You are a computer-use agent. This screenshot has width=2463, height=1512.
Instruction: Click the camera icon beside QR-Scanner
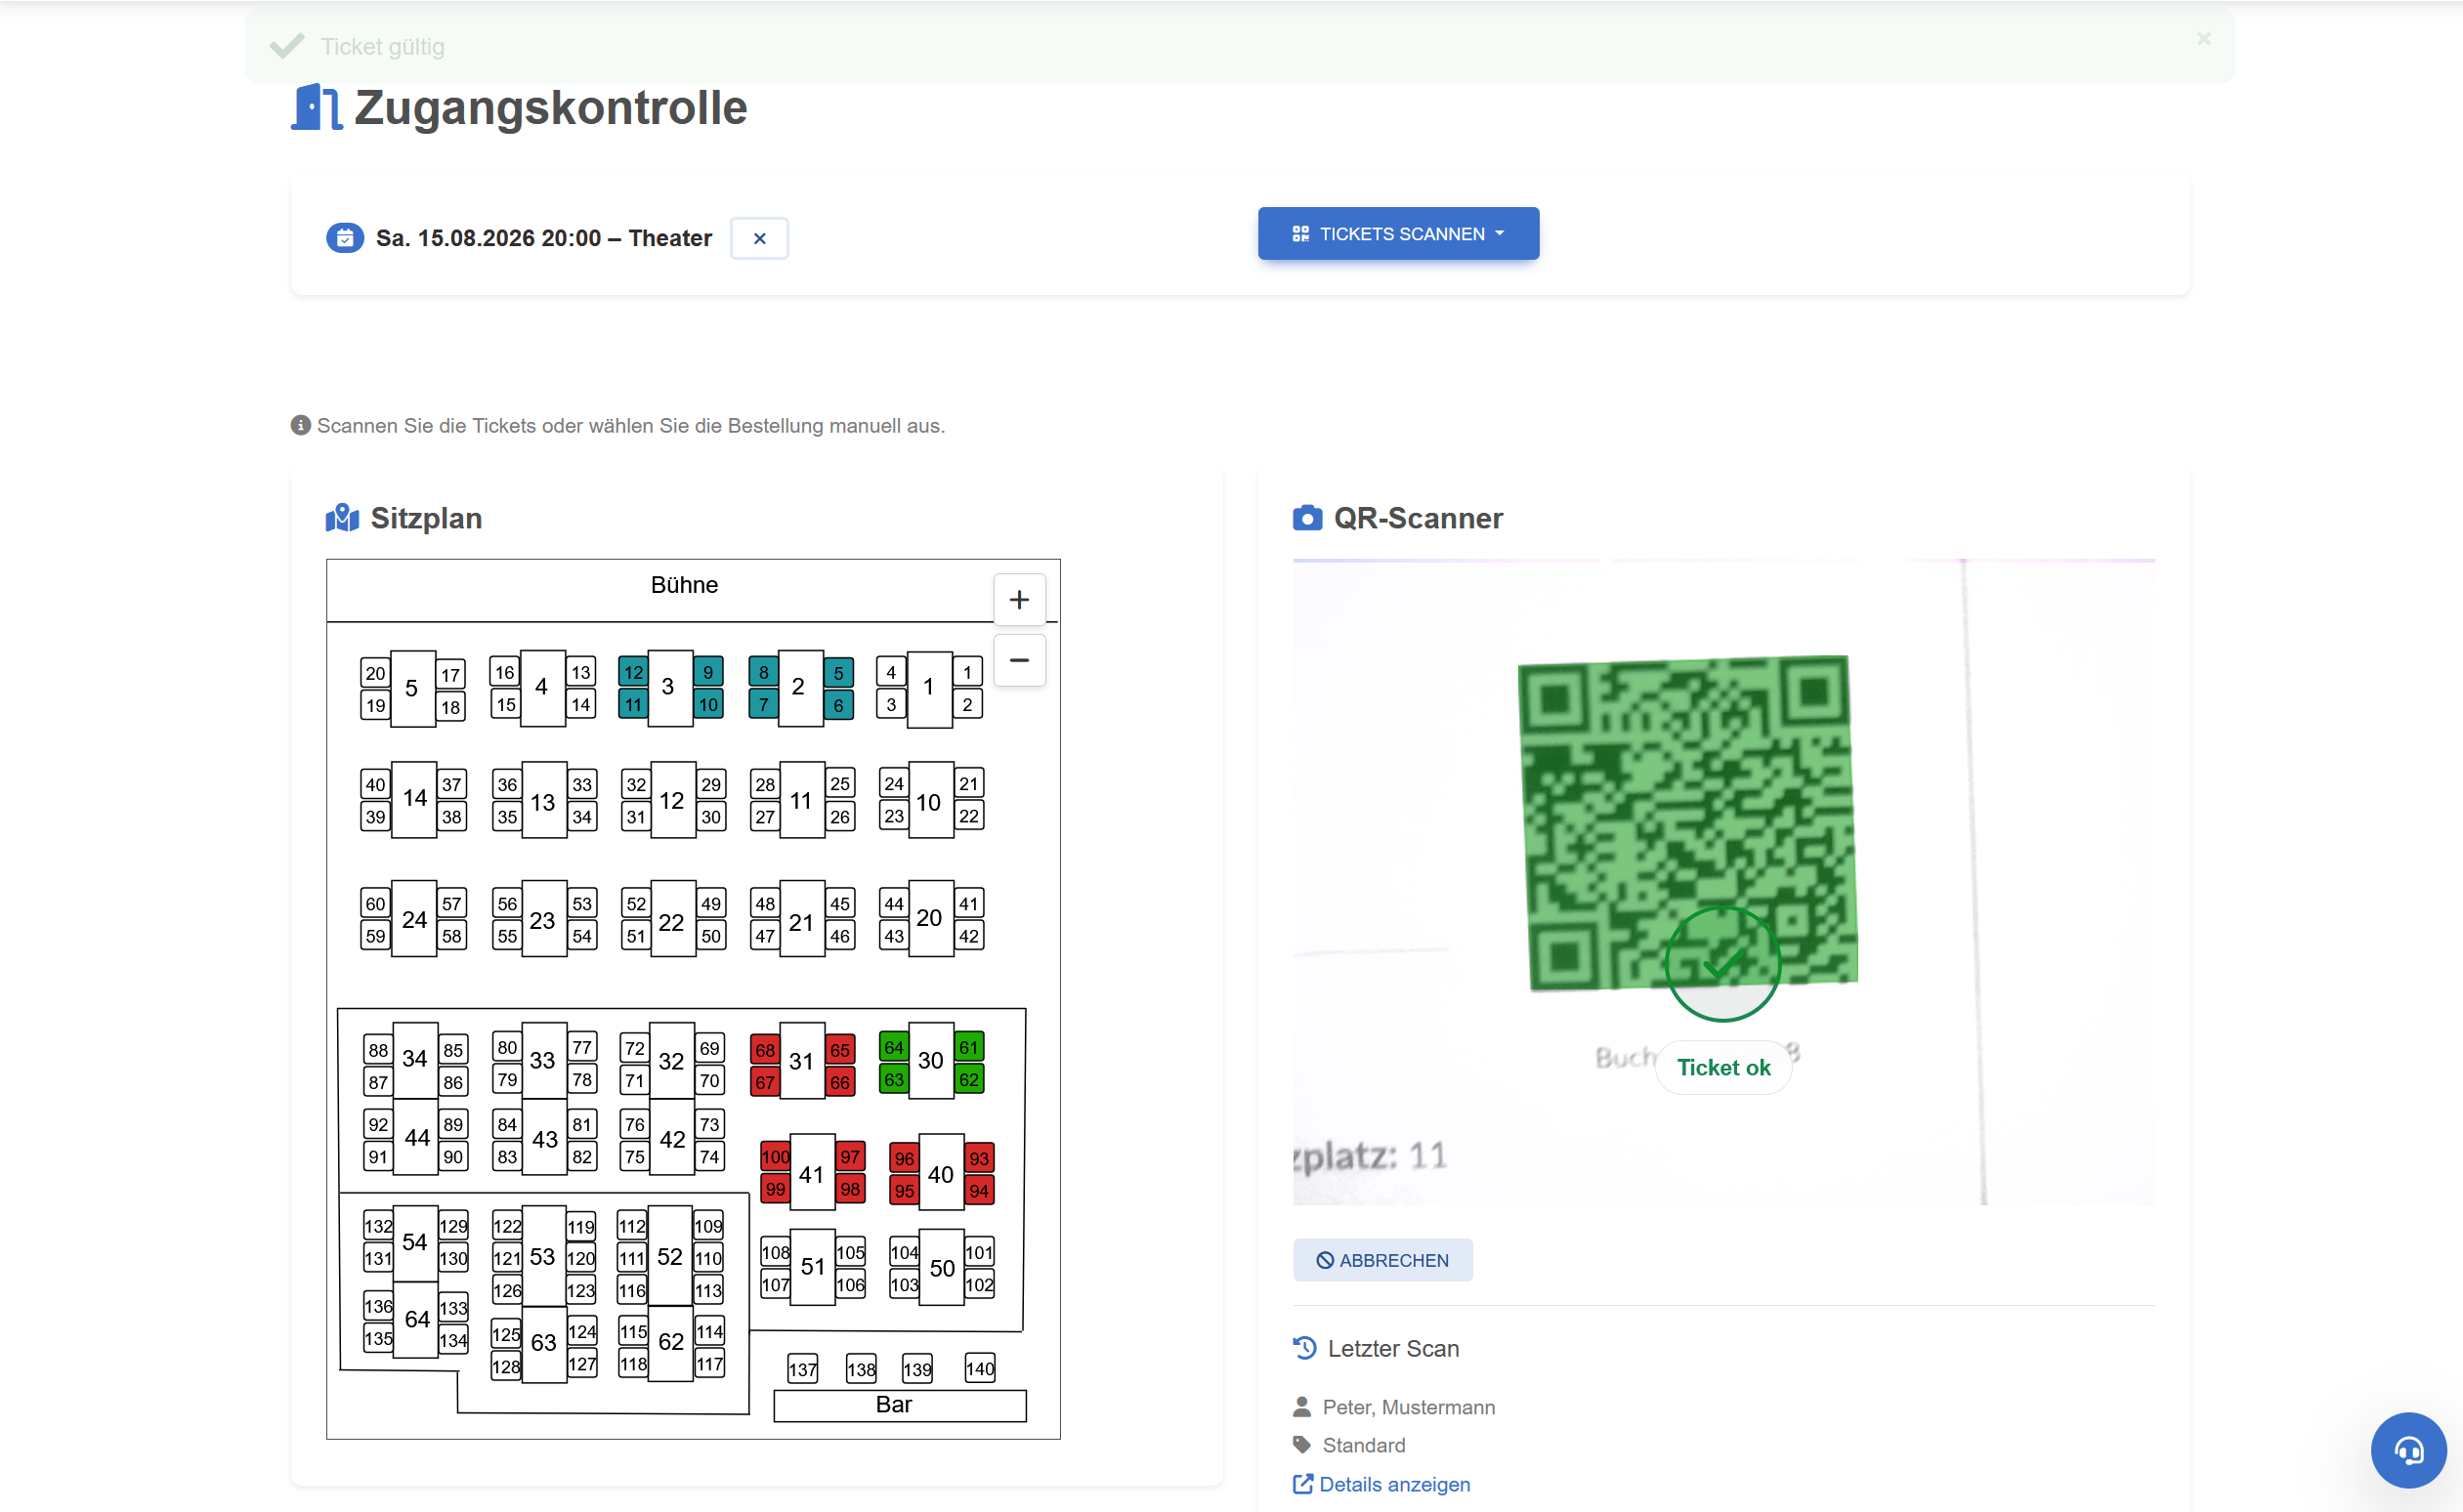[x=1307, y=518]
